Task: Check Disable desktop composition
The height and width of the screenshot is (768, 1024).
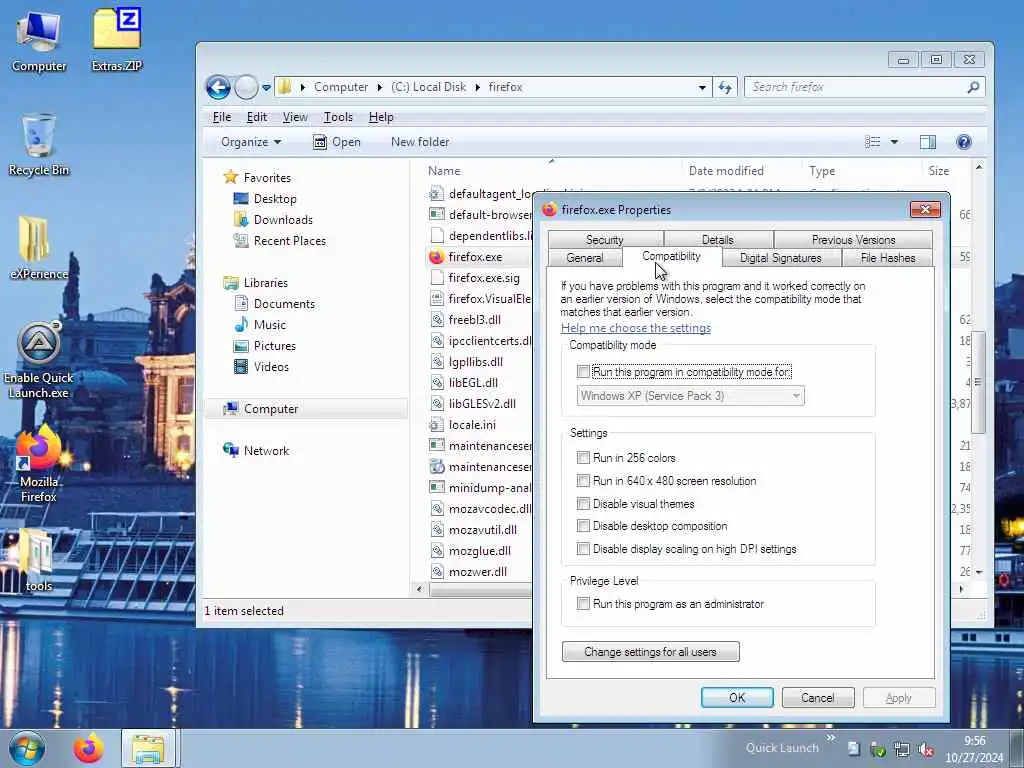Action: [x=583, y=526]
